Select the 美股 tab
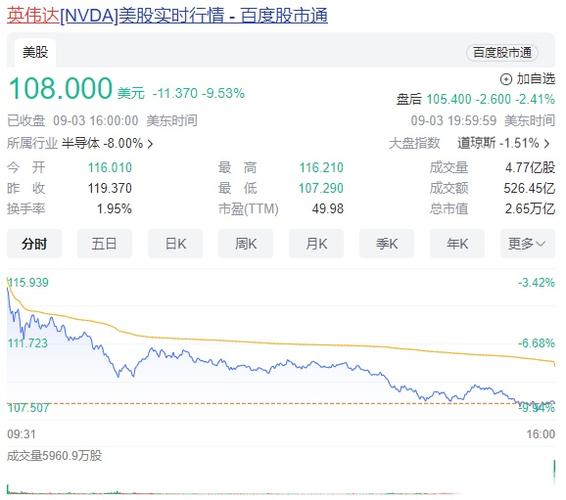The image size is (566, 500). [35, 52]
